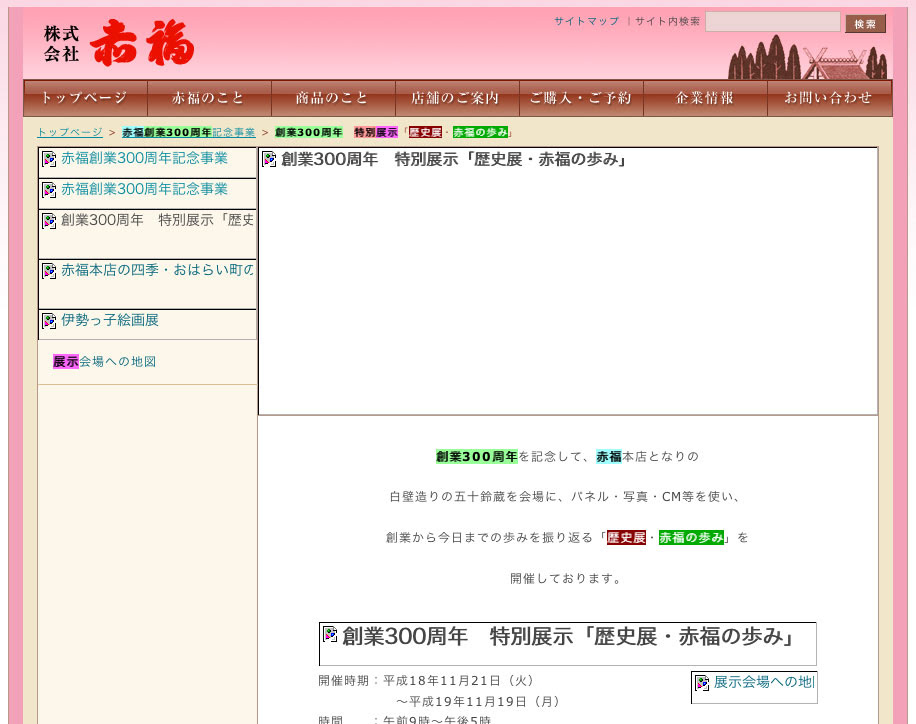
Task: Click text line 白壁造りの五十鈴蔵を会場に
Action: pyautogui.click(x=565, y=497)
